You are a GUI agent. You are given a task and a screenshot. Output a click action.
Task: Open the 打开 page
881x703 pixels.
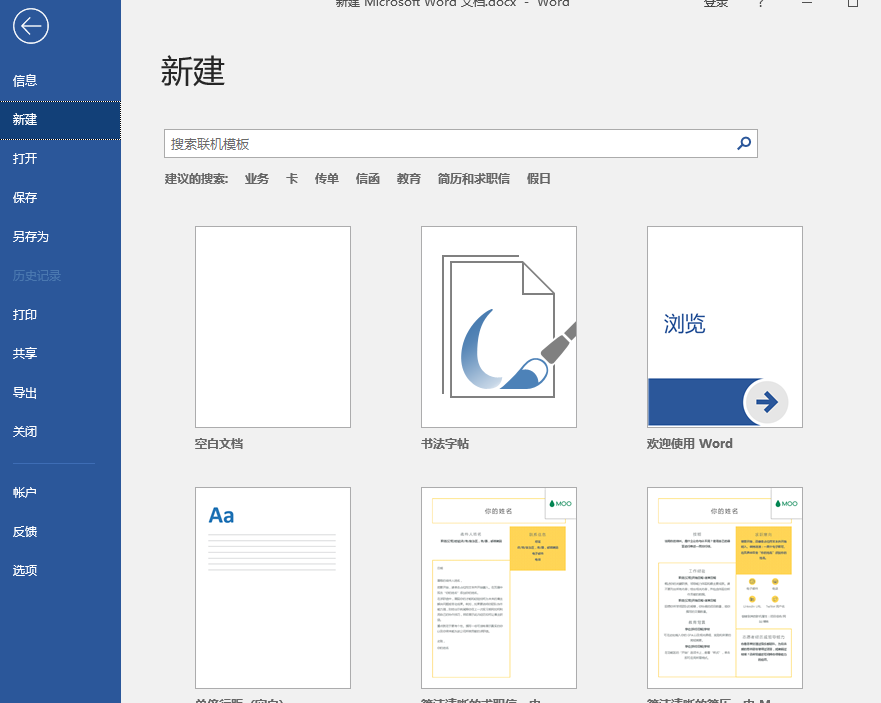tap(60, 158)
